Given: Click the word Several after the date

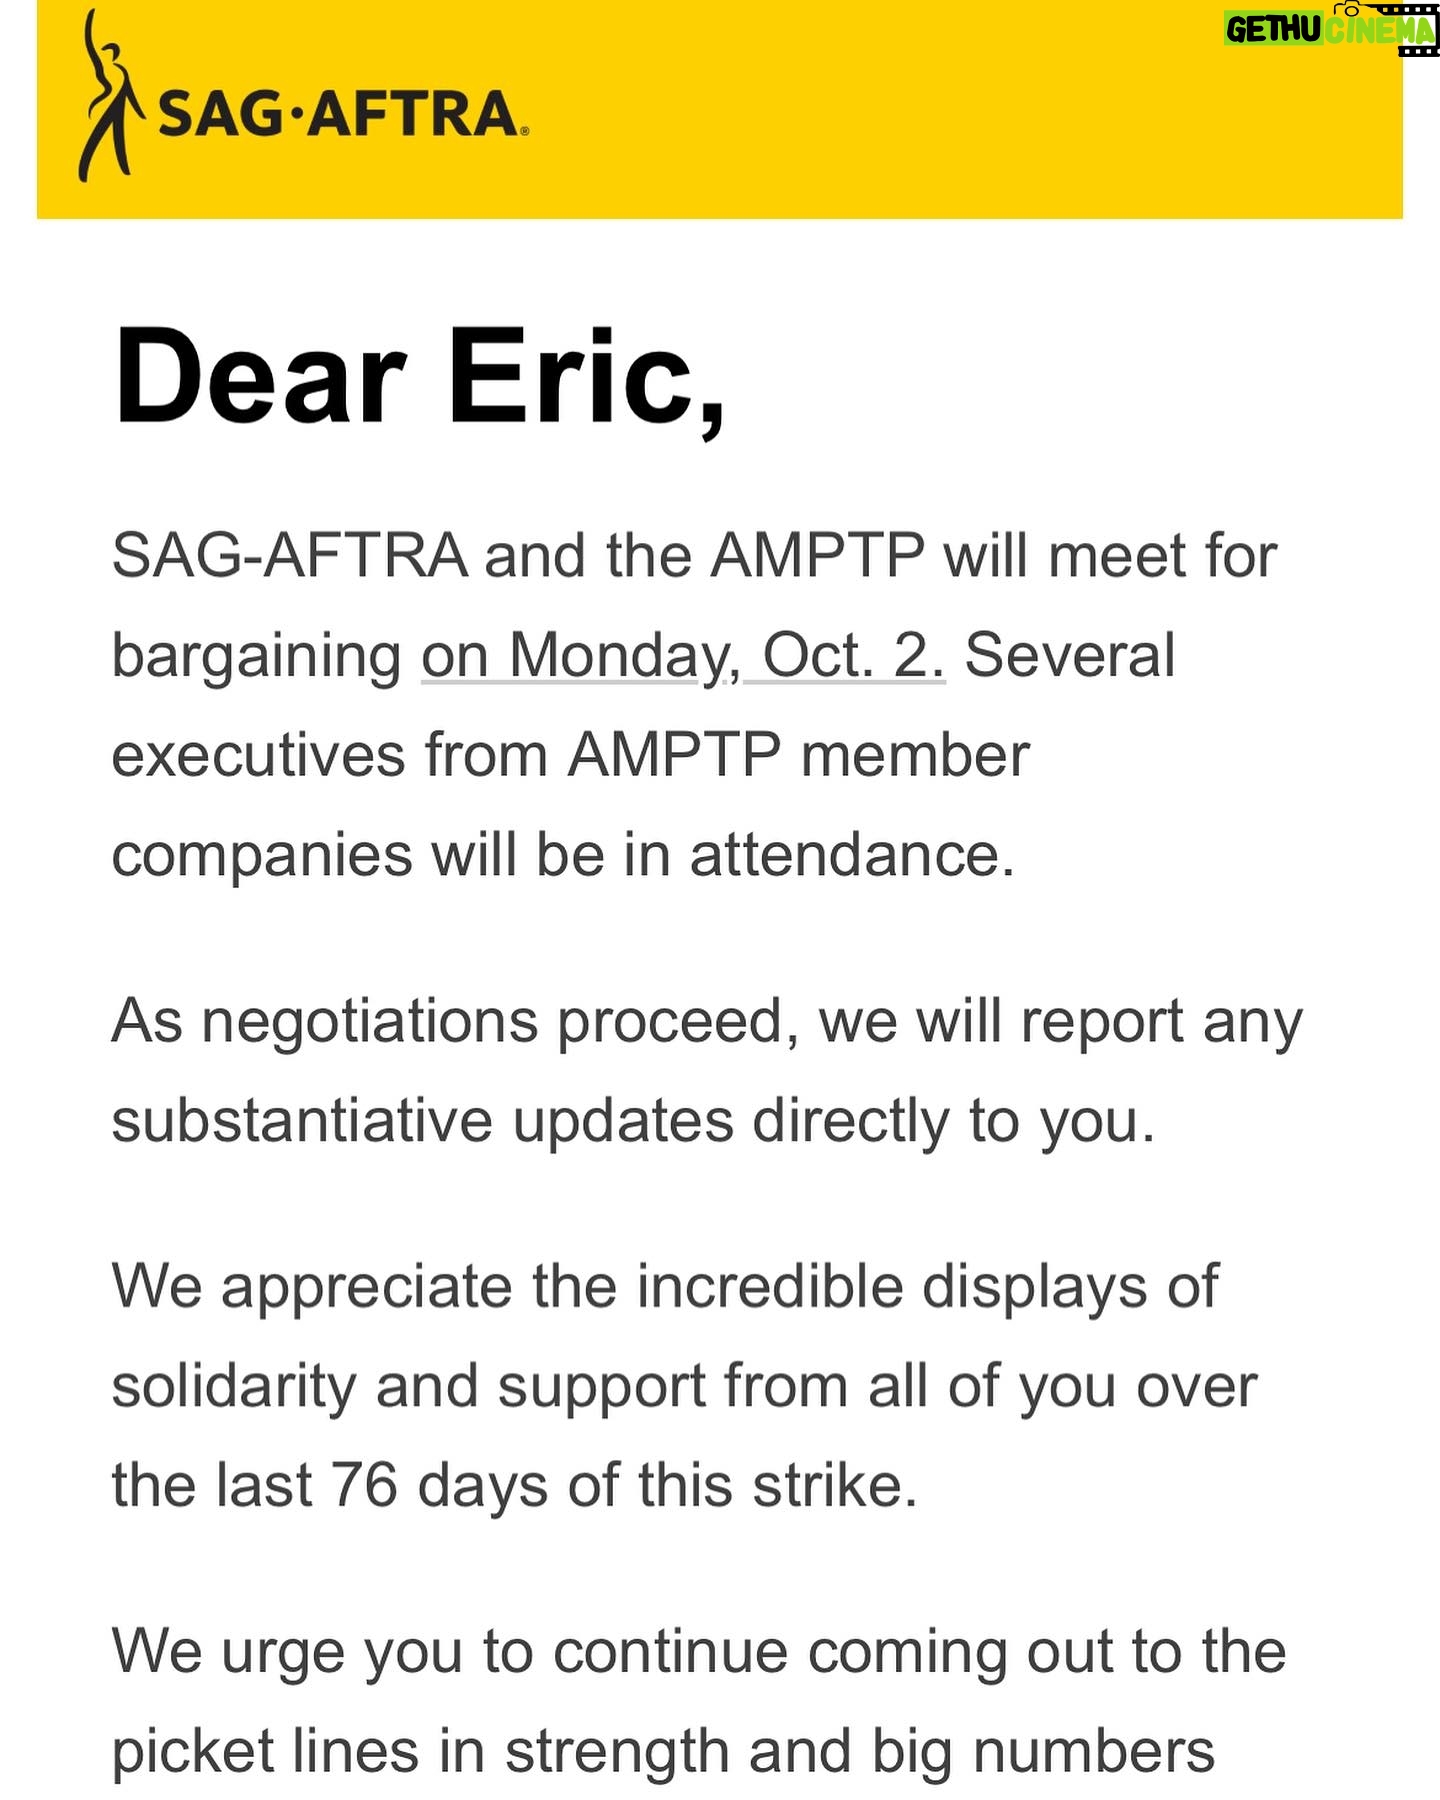Looking at the screenshot, I should coord(1069,656).
